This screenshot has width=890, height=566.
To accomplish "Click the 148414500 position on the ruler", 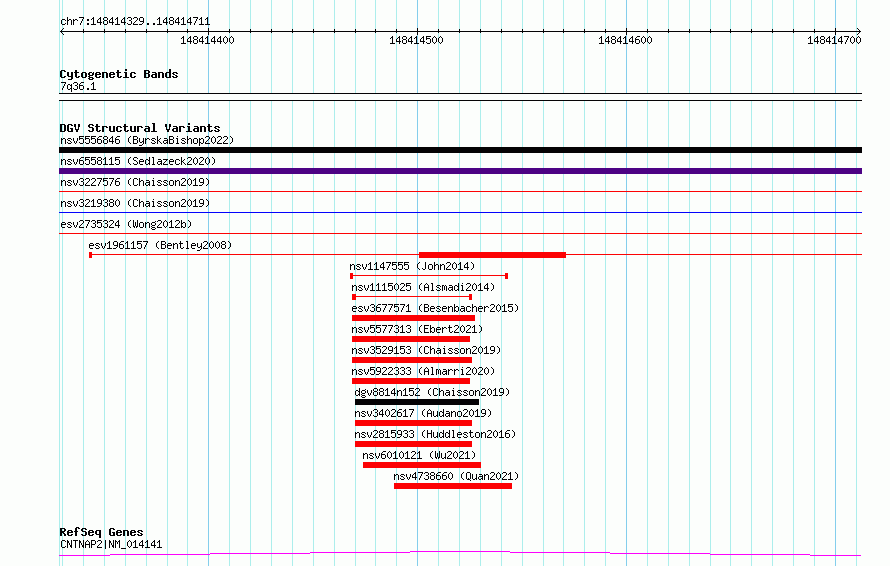I will pyautogui.click(x=418, y=40).
